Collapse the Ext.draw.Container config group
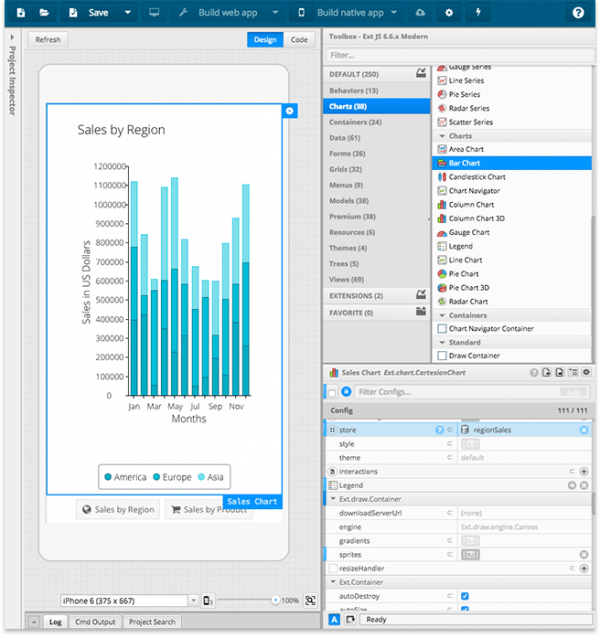 pyautogui.click(x=333, y=499)
